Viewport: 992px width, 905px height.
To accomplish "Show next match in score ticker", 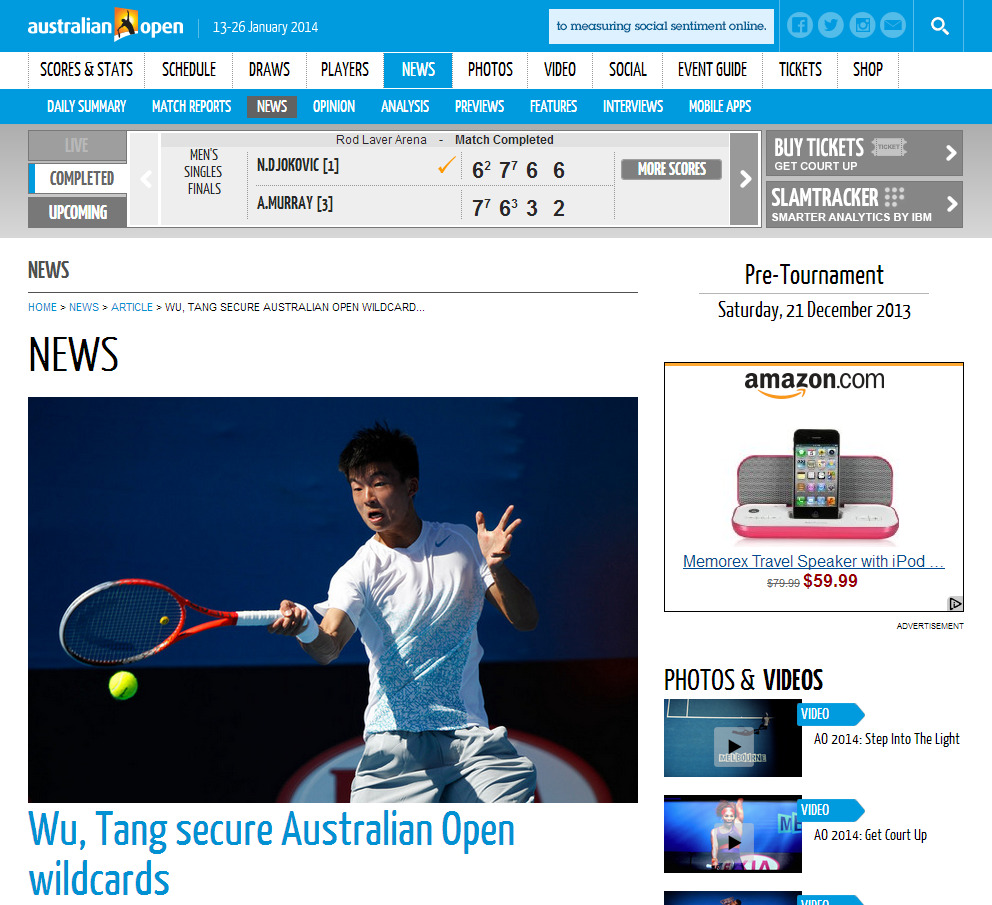I will point(745,179).
